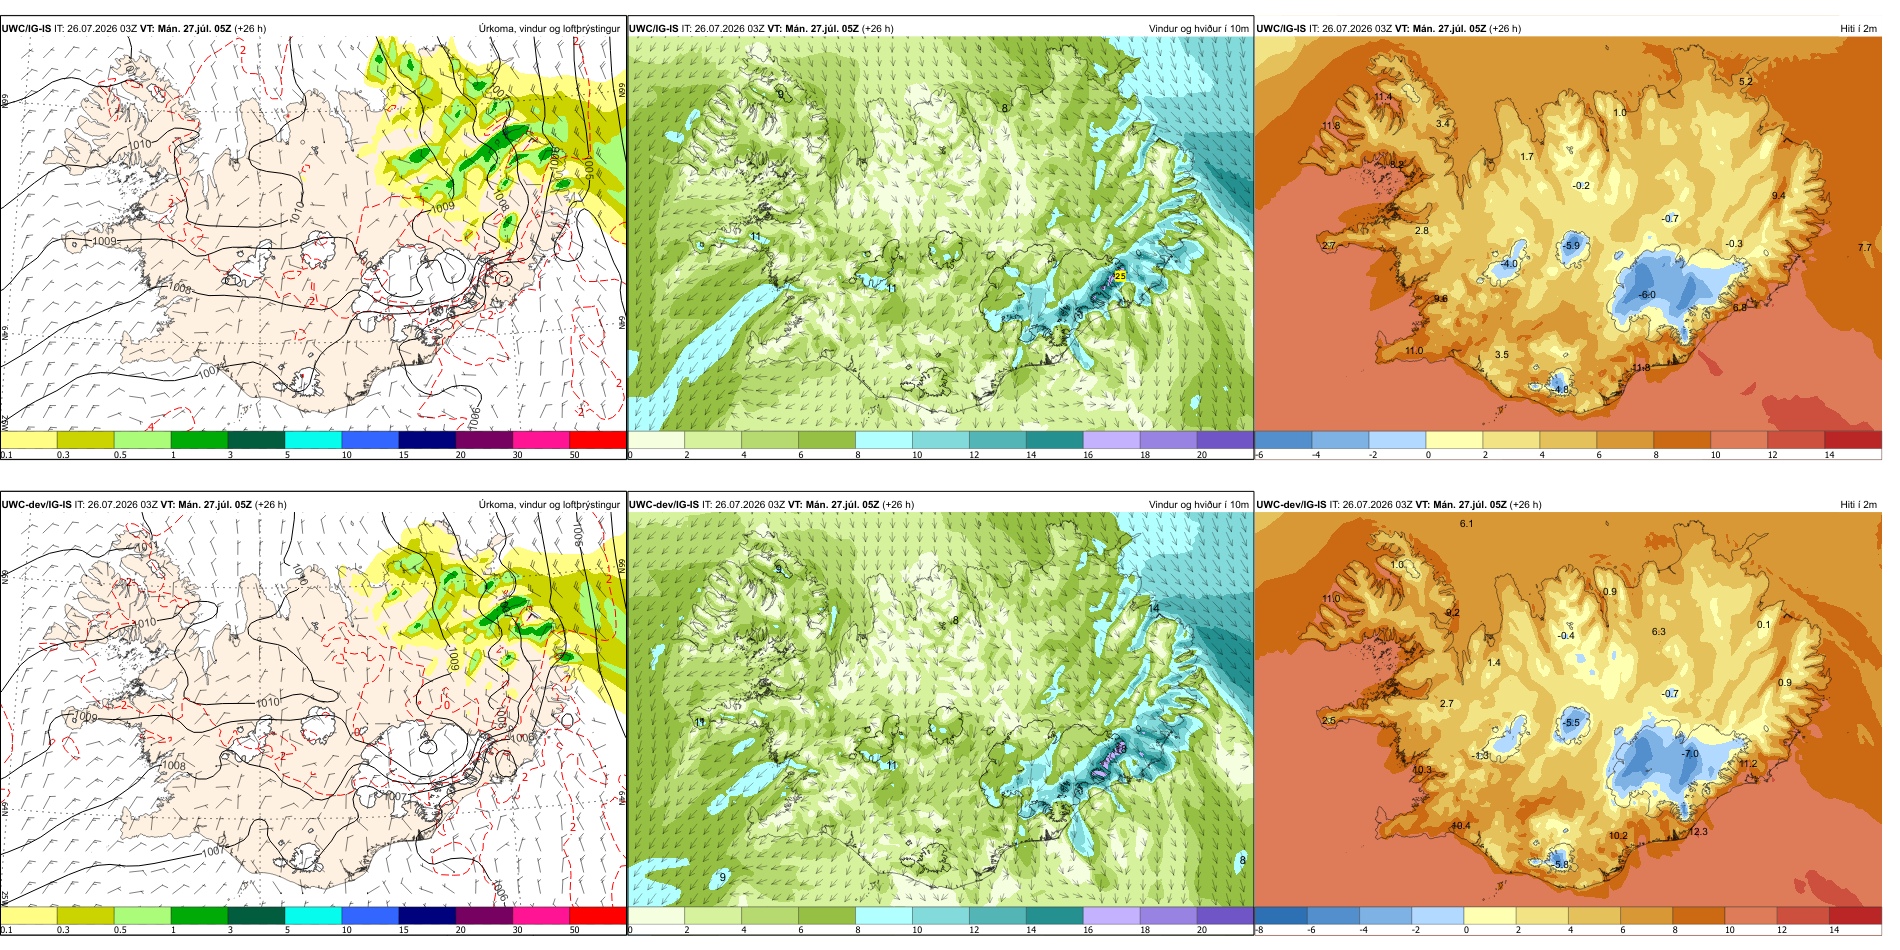Click the 14 wind value in the bottom wind map

1153,608
